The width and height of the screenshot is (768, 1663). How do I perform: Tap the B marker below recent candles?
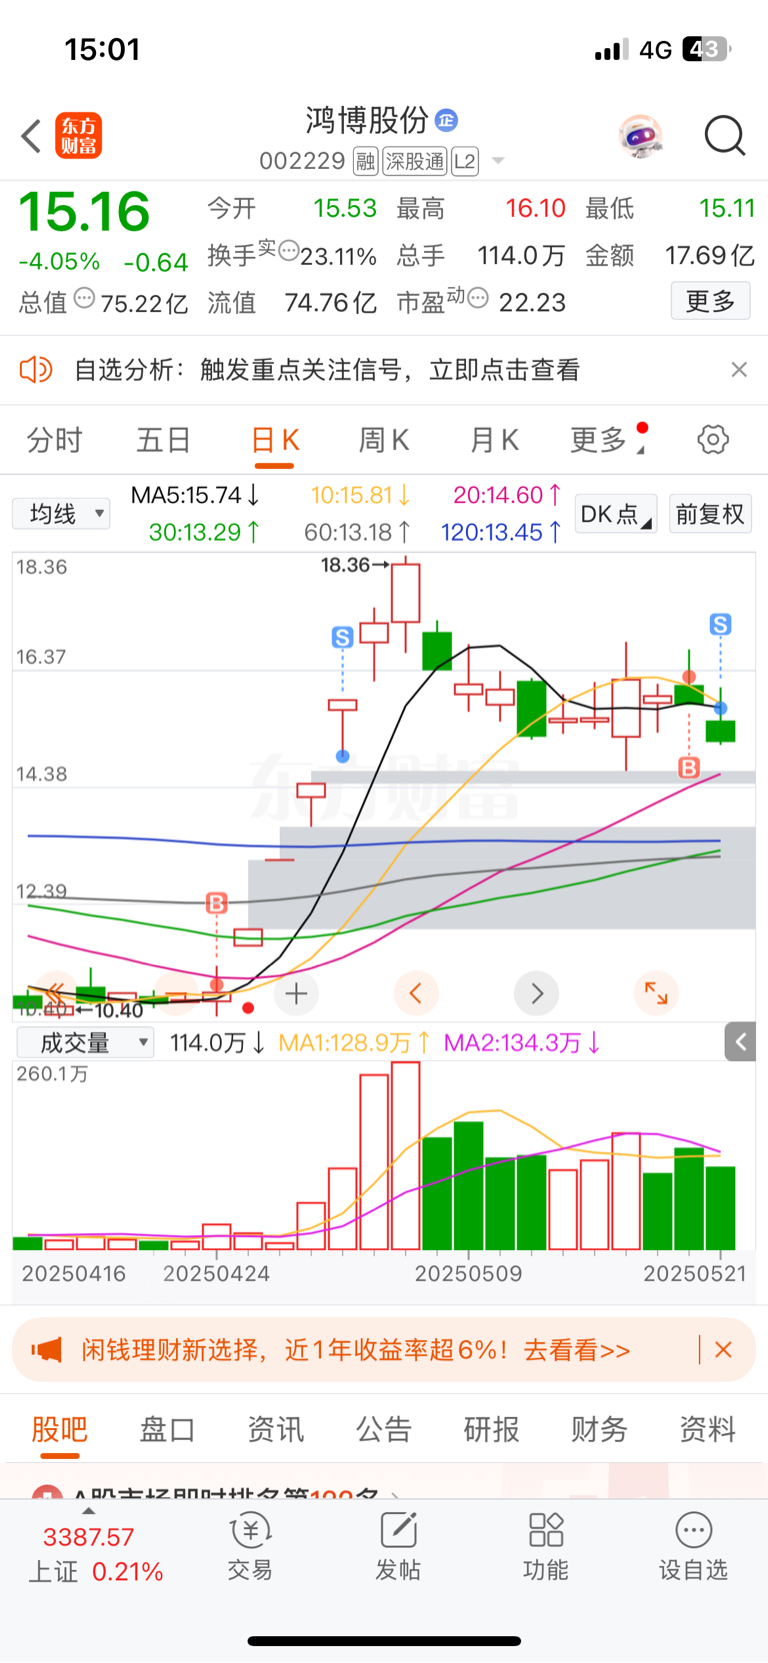pos(689,768)
